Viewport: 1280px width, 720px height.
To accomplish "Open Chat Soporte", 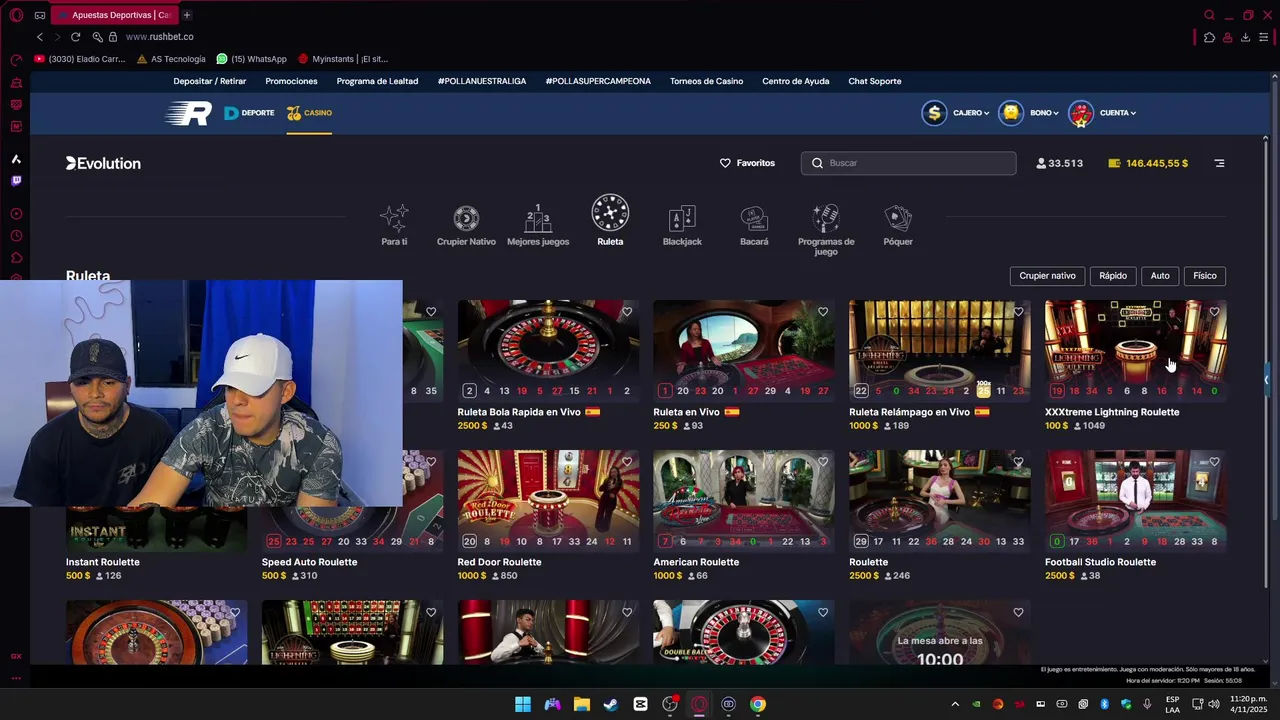I will click(x=875, y=81).
